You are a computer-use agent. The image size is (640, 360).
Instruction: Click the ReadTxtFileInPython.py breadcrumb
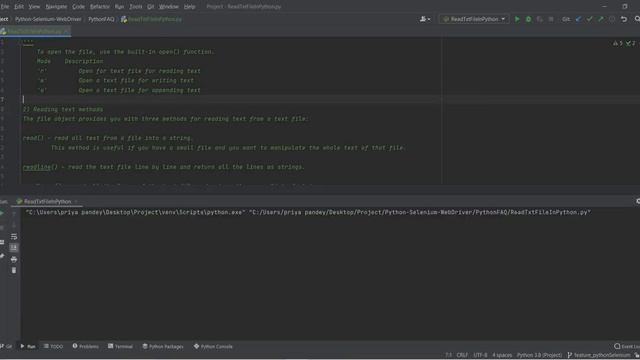pos(151,19)
